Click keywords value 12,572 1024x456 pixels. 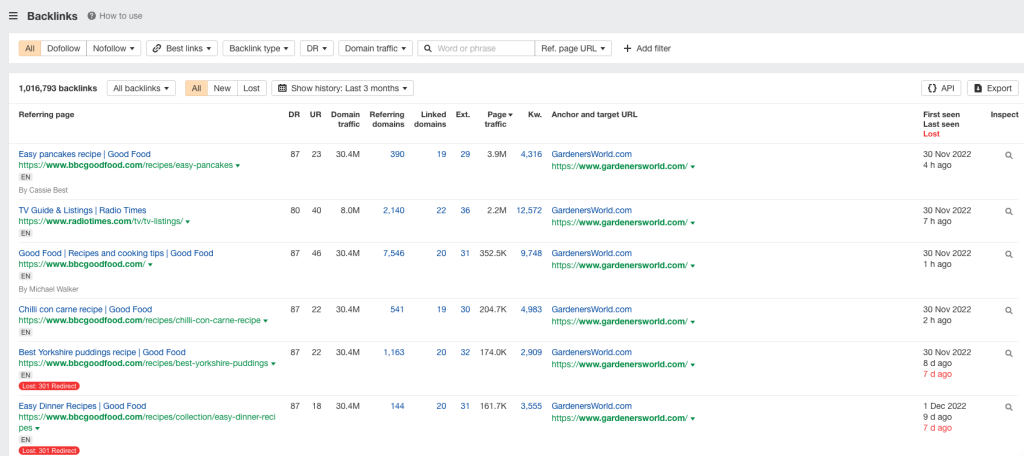(529, 210)
